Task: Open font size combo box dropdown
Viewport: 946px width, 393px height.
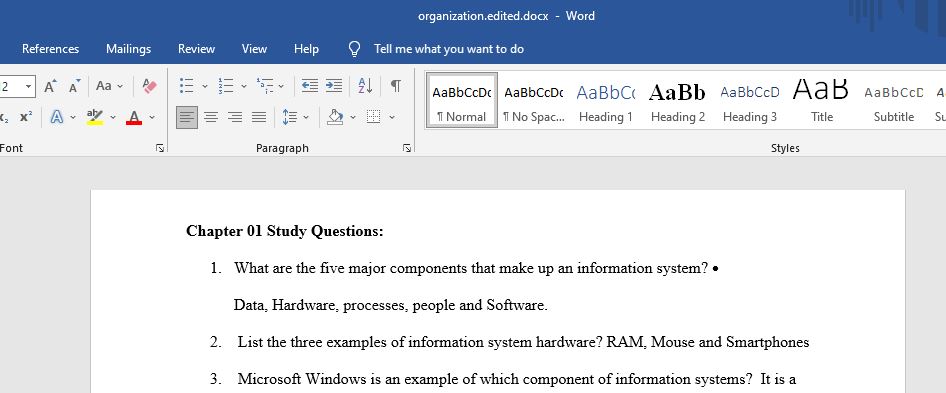Action: (x=28, y=86)
